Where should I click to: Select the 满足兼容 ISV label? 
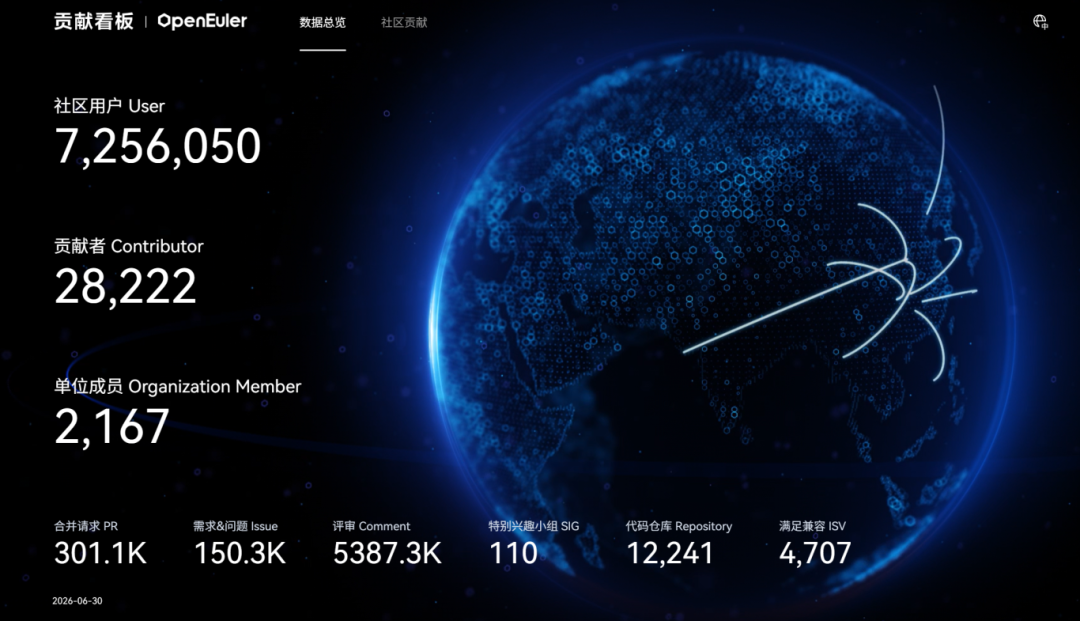[x=813, y=526]
